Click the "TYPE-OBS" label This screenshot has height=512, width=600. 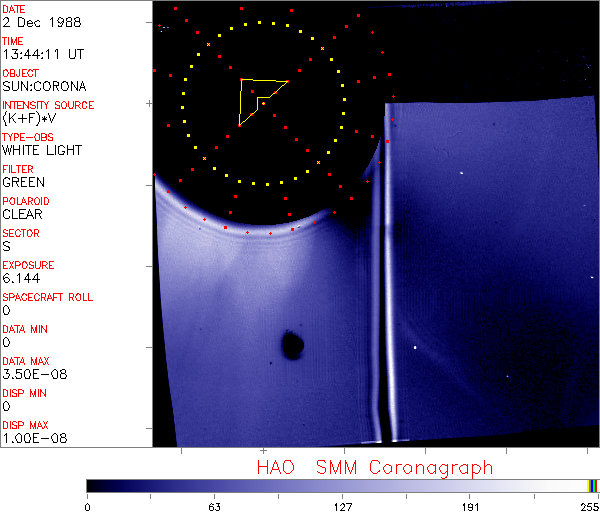(x=28, y=137)
